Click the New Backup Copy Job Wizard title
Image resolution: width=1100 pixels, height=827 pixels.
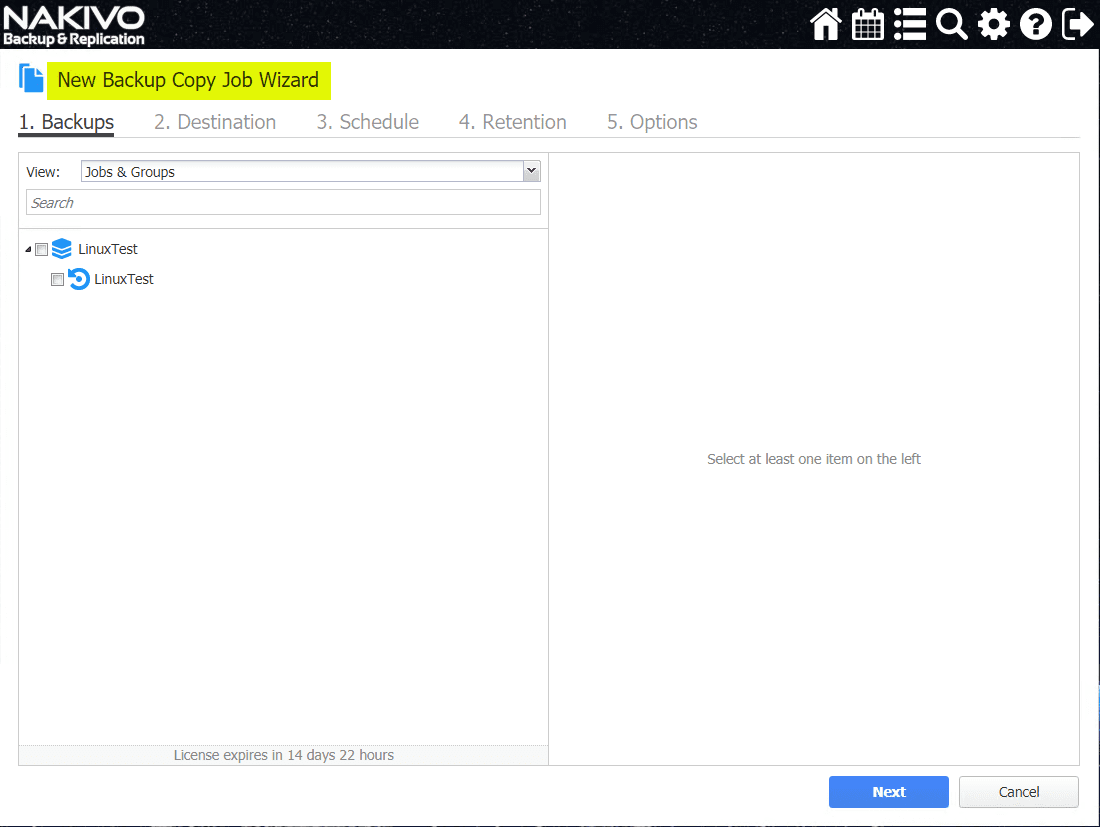pyautogui.click(x=188, y=80)
